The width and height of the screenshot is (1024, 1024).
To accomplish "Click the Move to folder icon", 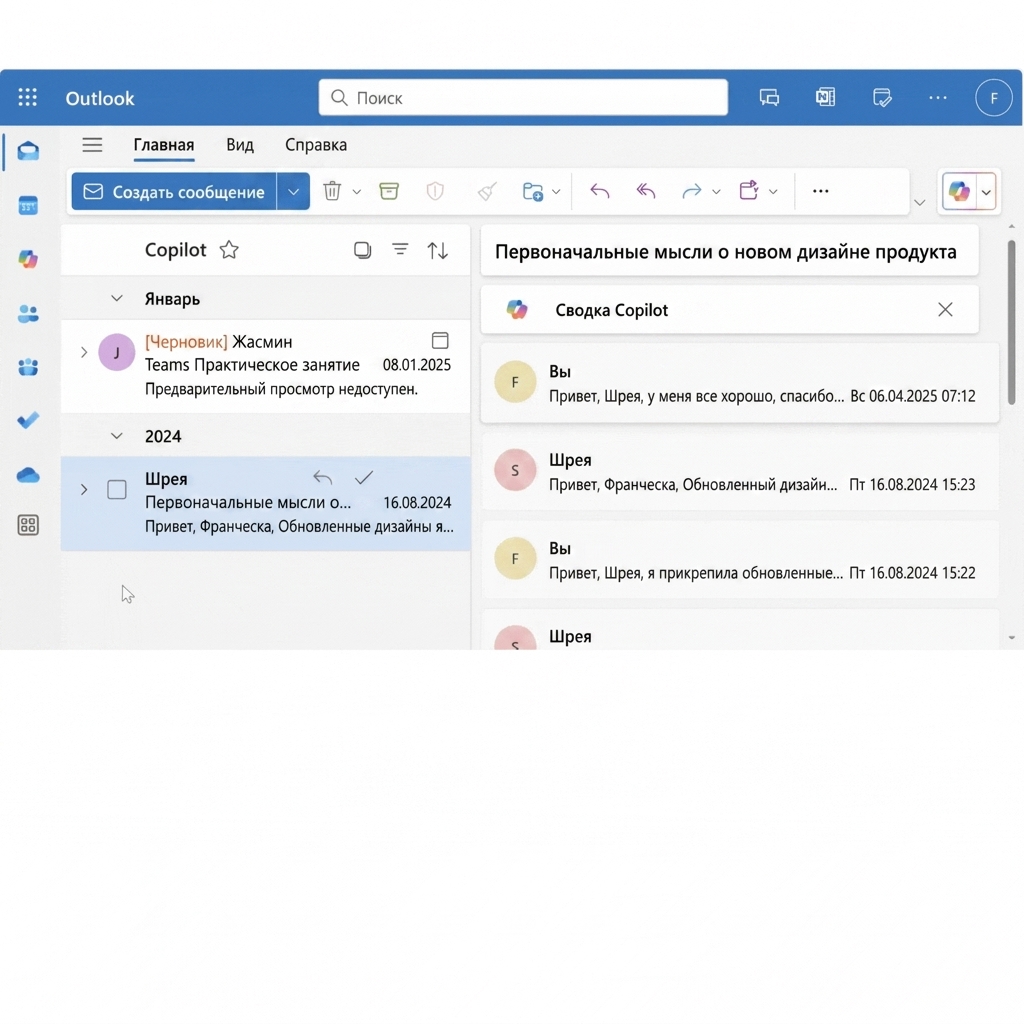I will click(533, 191).
